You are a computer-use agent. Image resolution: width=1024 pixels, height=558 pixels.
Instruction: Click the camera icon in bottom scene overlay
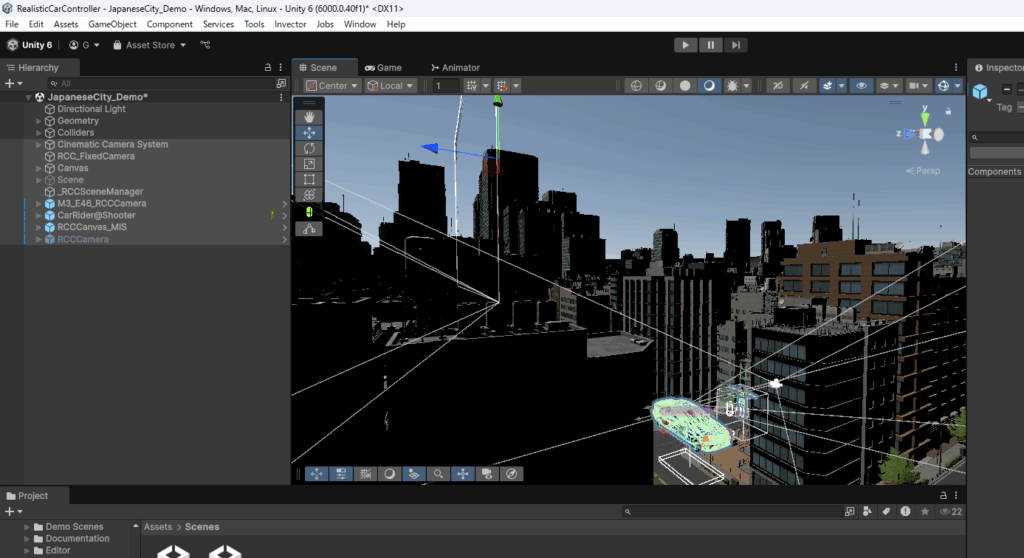coord(487,474)
